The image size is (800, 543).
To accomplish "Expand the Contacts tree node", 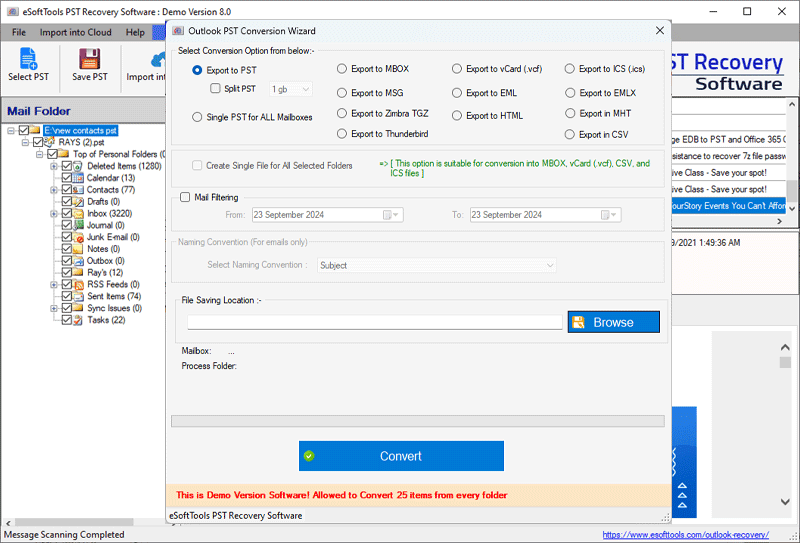I will tap(54, 190).
